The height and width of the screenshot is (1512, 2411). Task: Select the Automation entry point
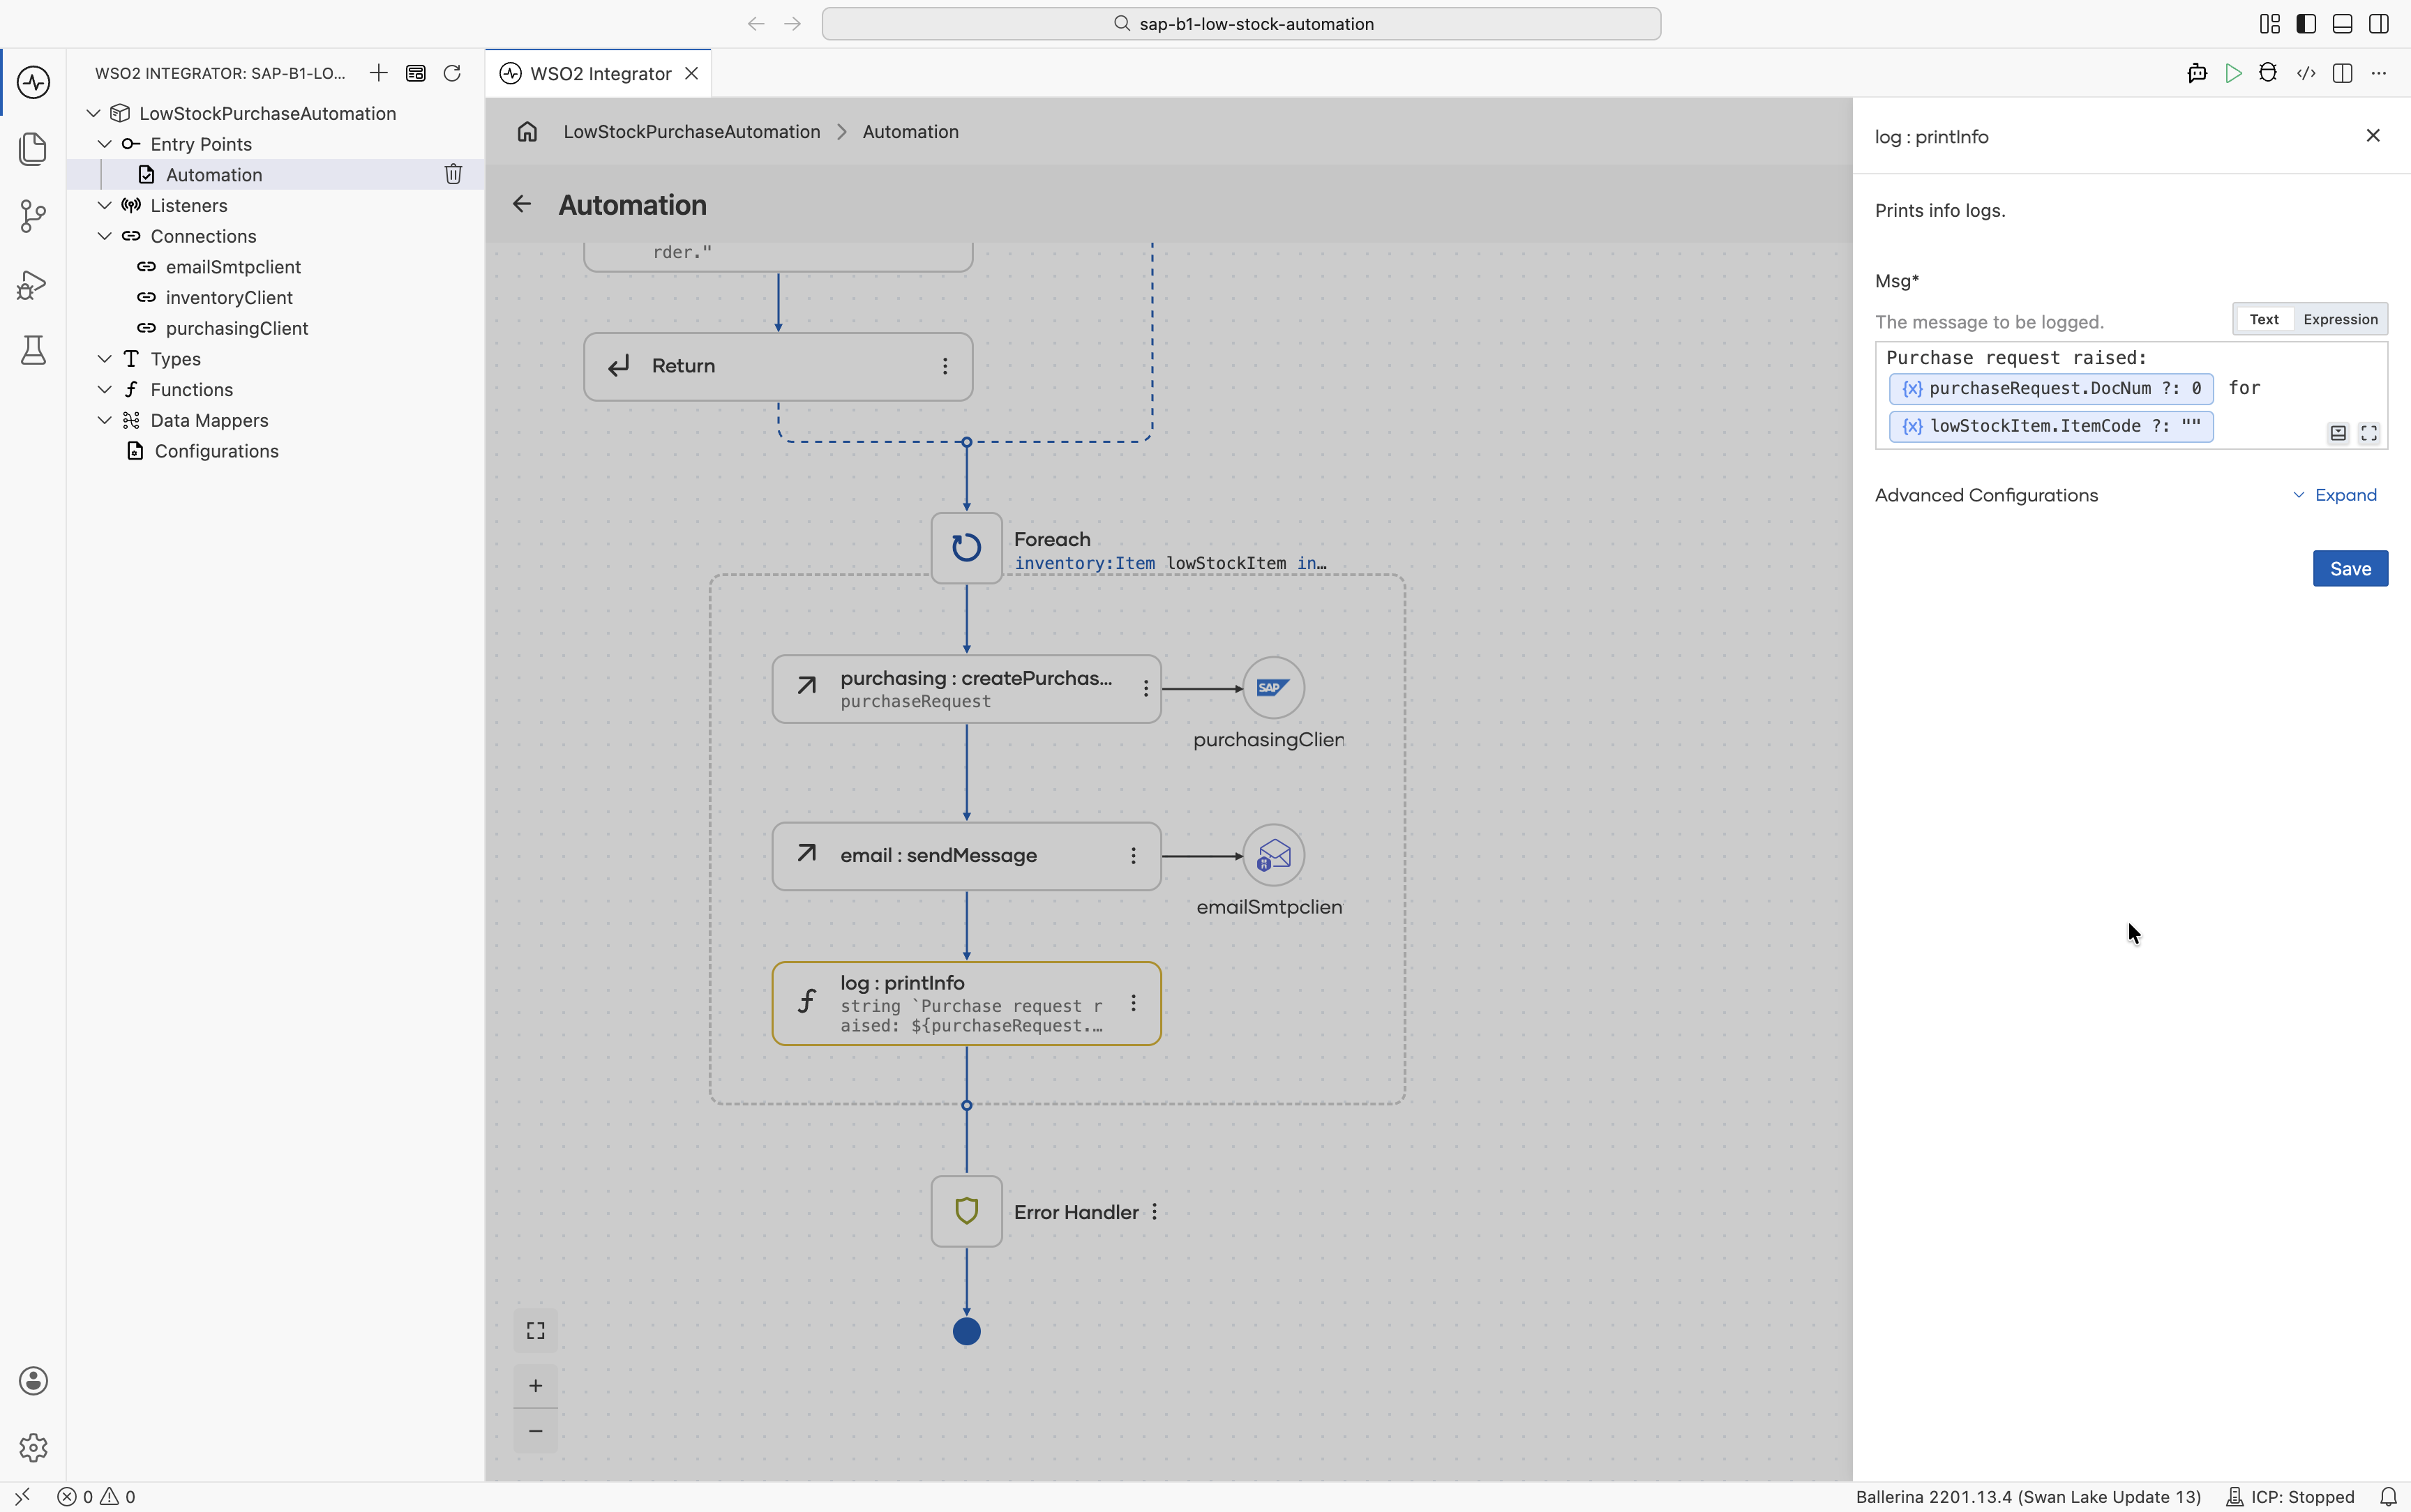(214, 174)
